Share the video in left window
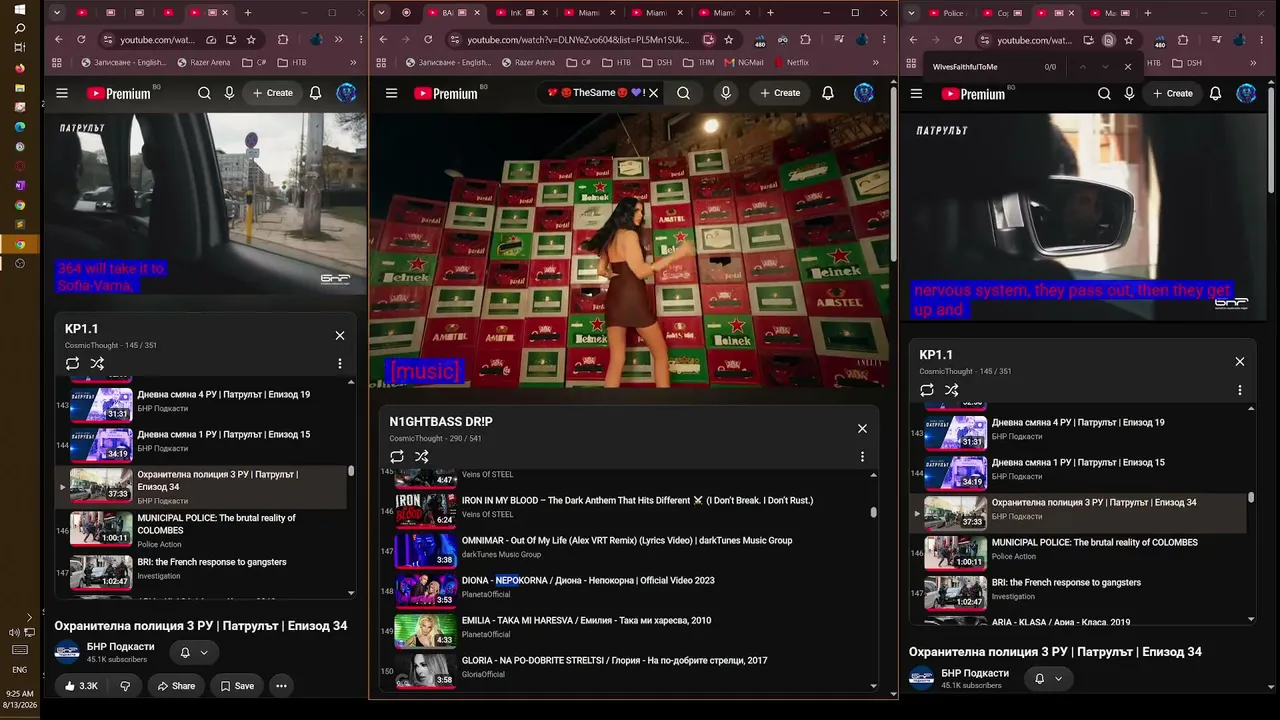 coord(176,686)
